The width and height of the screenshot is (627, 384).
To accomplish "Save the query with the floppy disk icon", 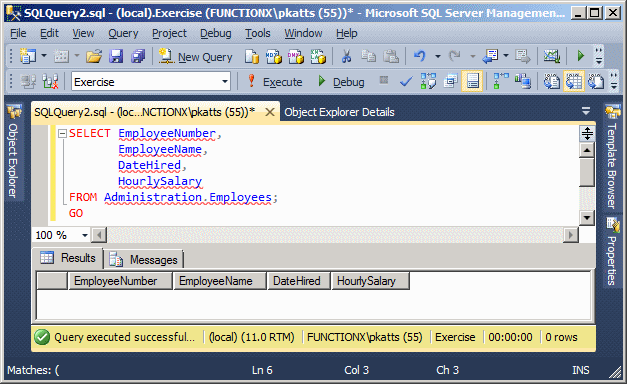I will pyautogui.click(x=116, y=56).
